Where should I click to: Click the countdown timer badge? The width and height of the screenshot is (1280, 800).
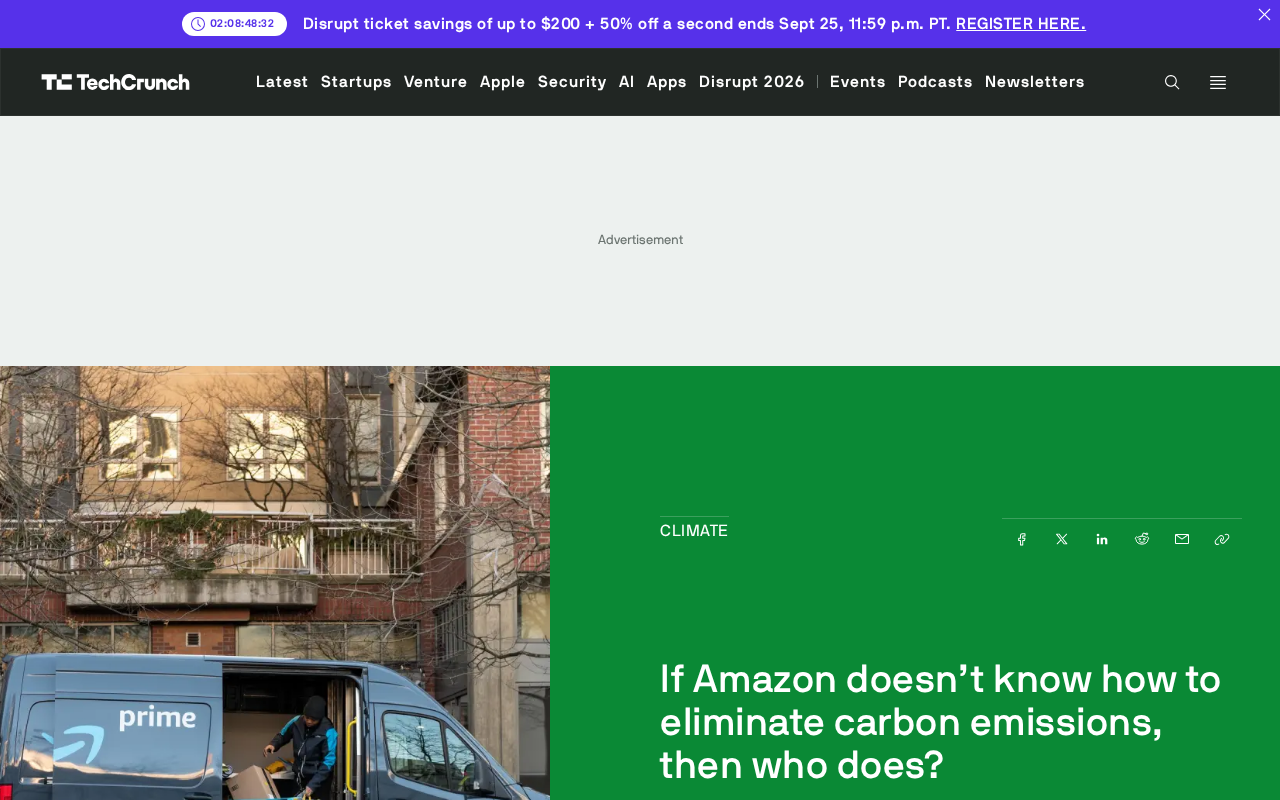click(234, 24)
